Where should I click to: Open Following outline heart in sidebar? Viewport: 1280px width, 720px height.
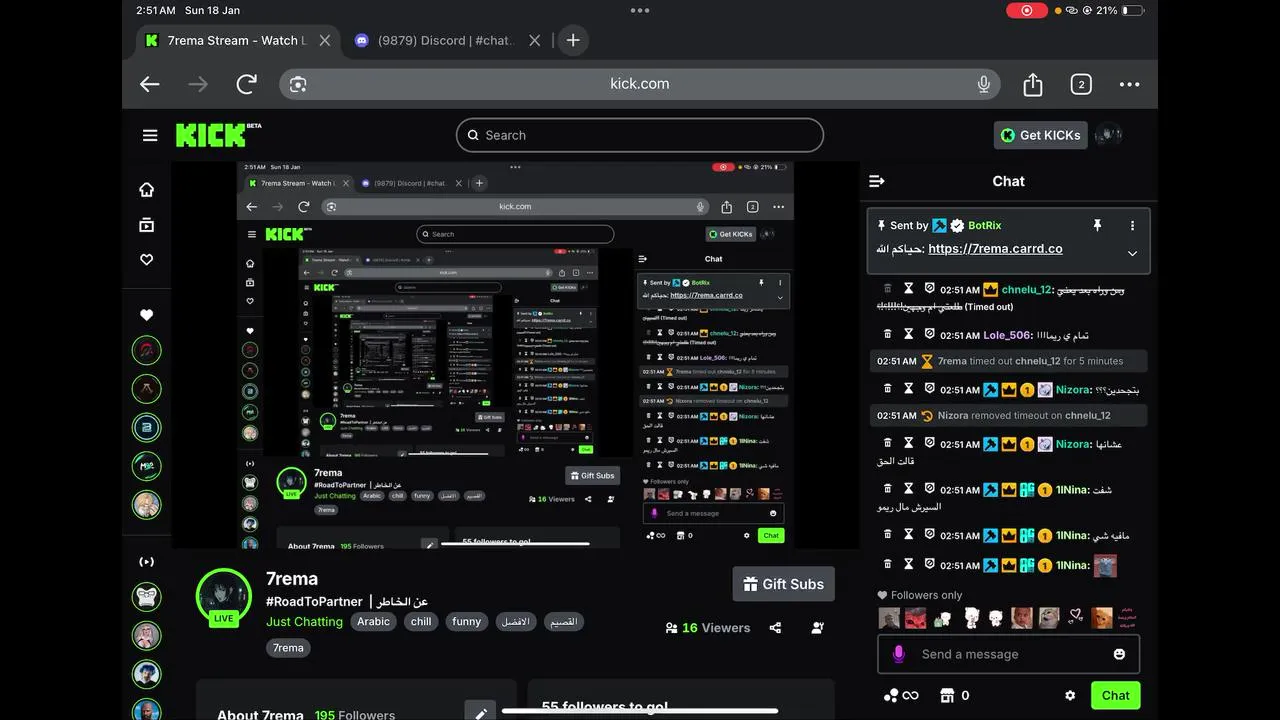(x=146, y=259)
